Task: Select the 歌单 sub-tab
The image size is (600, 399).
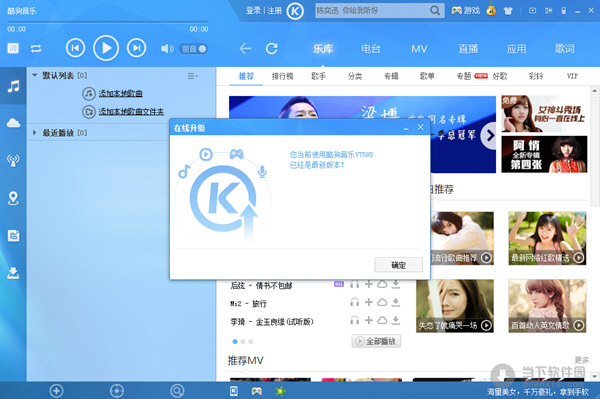Action: [x=427, y=76]
